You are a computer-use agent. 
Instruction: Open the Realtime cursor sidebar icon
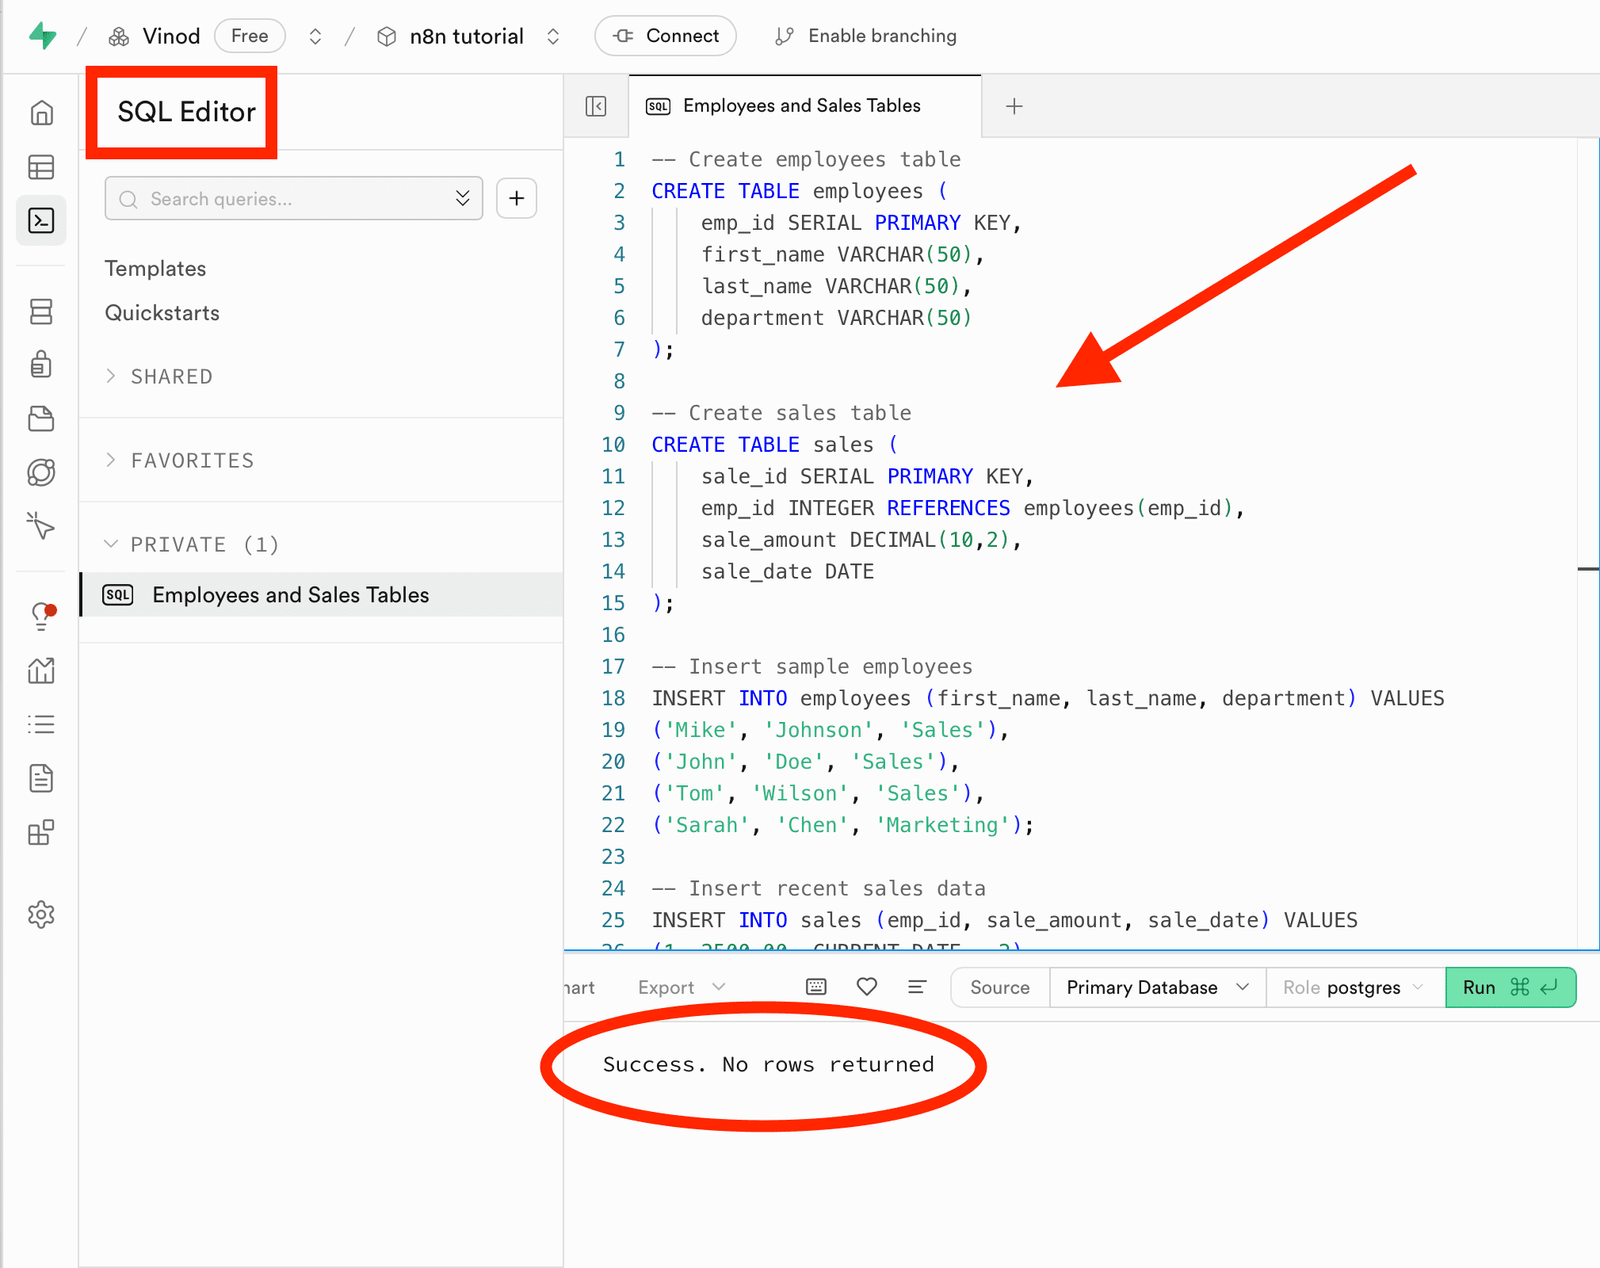[x=41, y=525]
